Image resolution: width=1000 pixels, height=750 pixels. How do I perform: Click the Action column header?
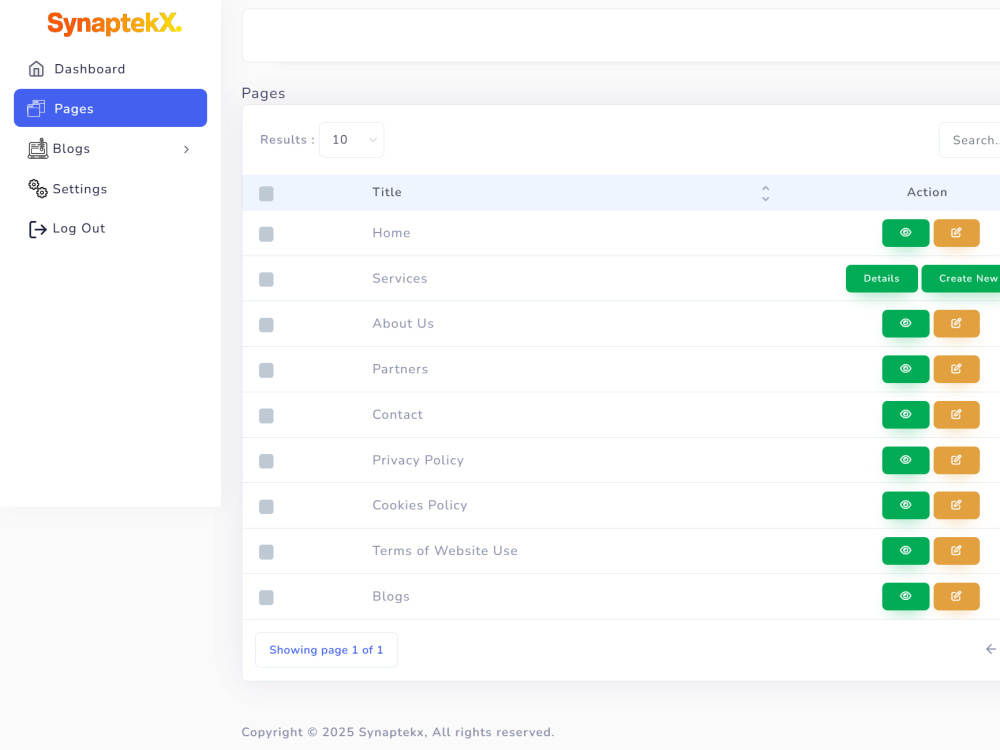tap(927, 192)
